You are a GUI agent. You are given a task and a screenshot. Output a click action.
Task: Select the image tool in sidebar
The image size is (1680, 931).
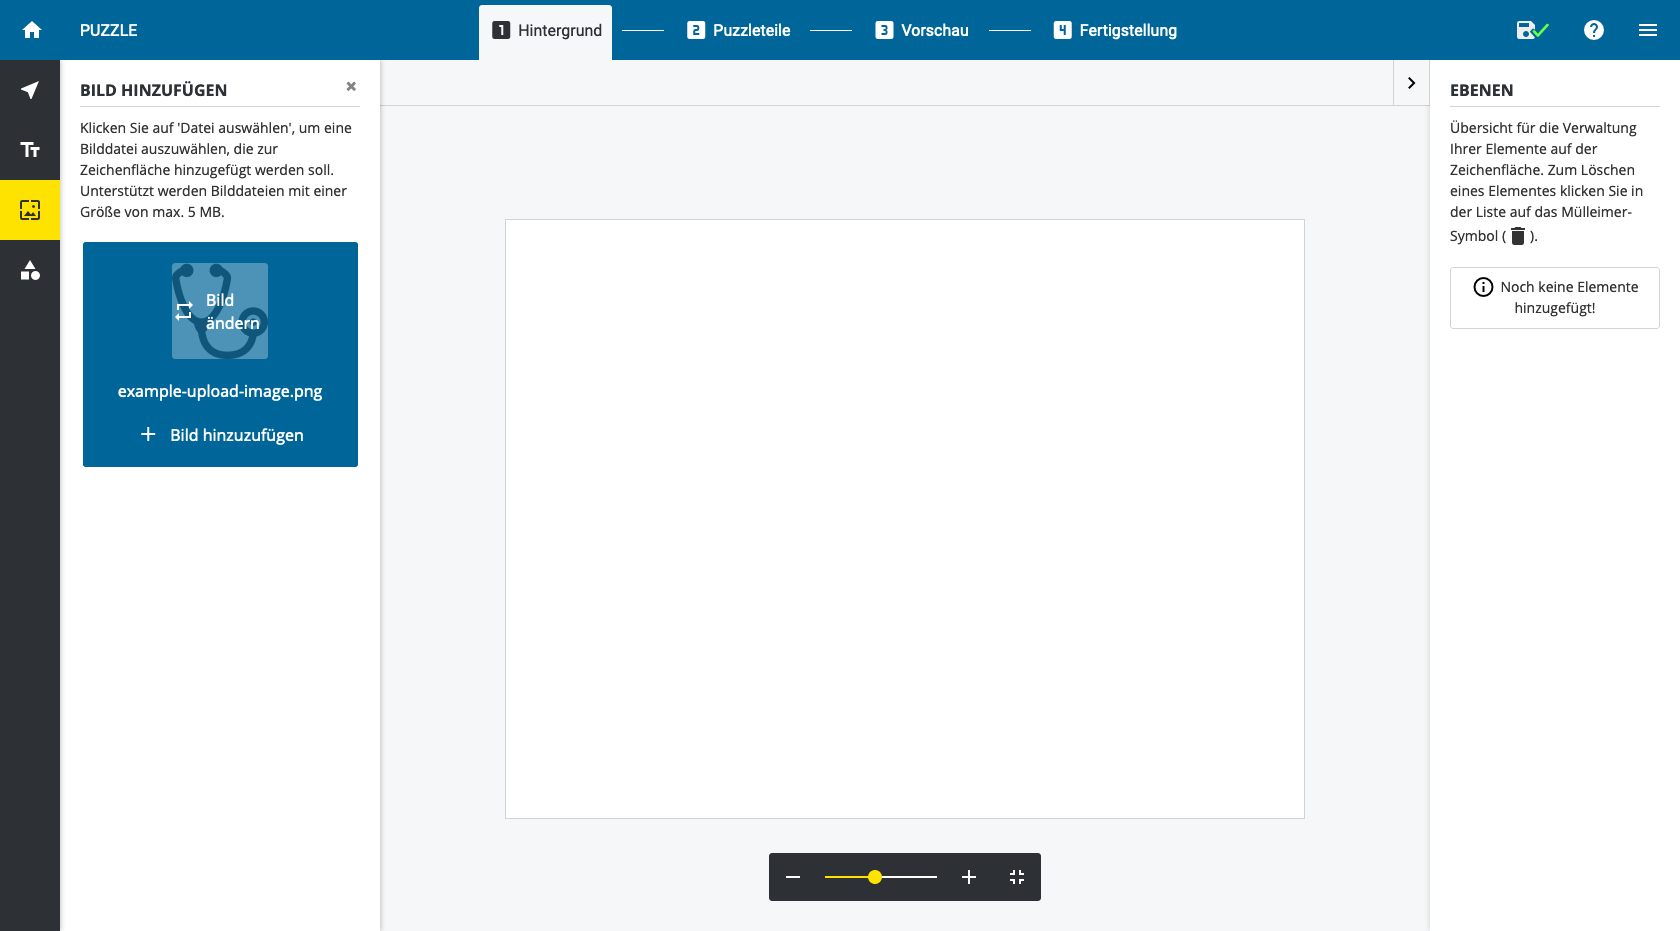pyautogui.click(x=30, y=210)
